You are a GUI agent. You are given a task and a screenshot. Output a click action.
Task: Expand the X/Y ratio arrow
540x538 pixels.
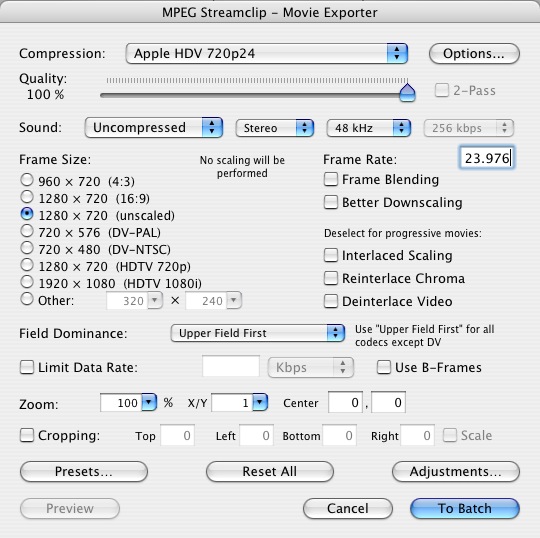coord(260,402)
